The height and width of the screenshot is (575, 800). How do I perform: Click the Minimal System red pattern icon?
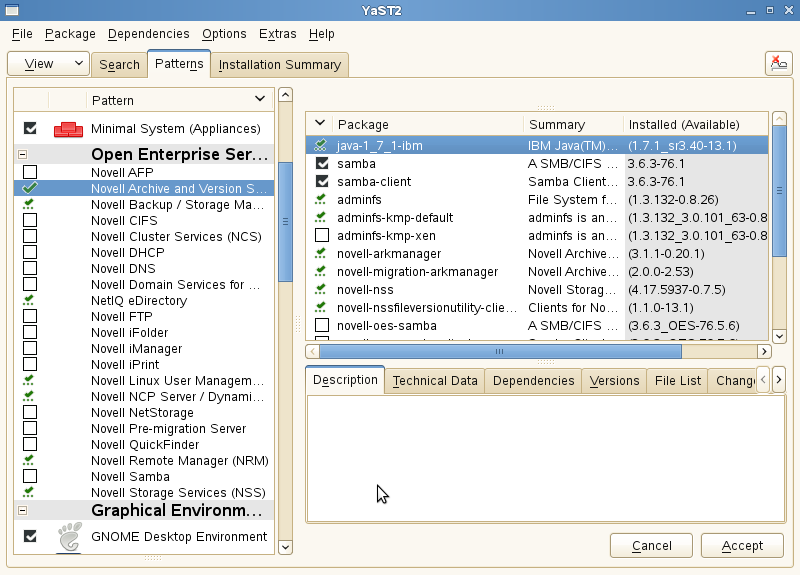tap(68, 128)
